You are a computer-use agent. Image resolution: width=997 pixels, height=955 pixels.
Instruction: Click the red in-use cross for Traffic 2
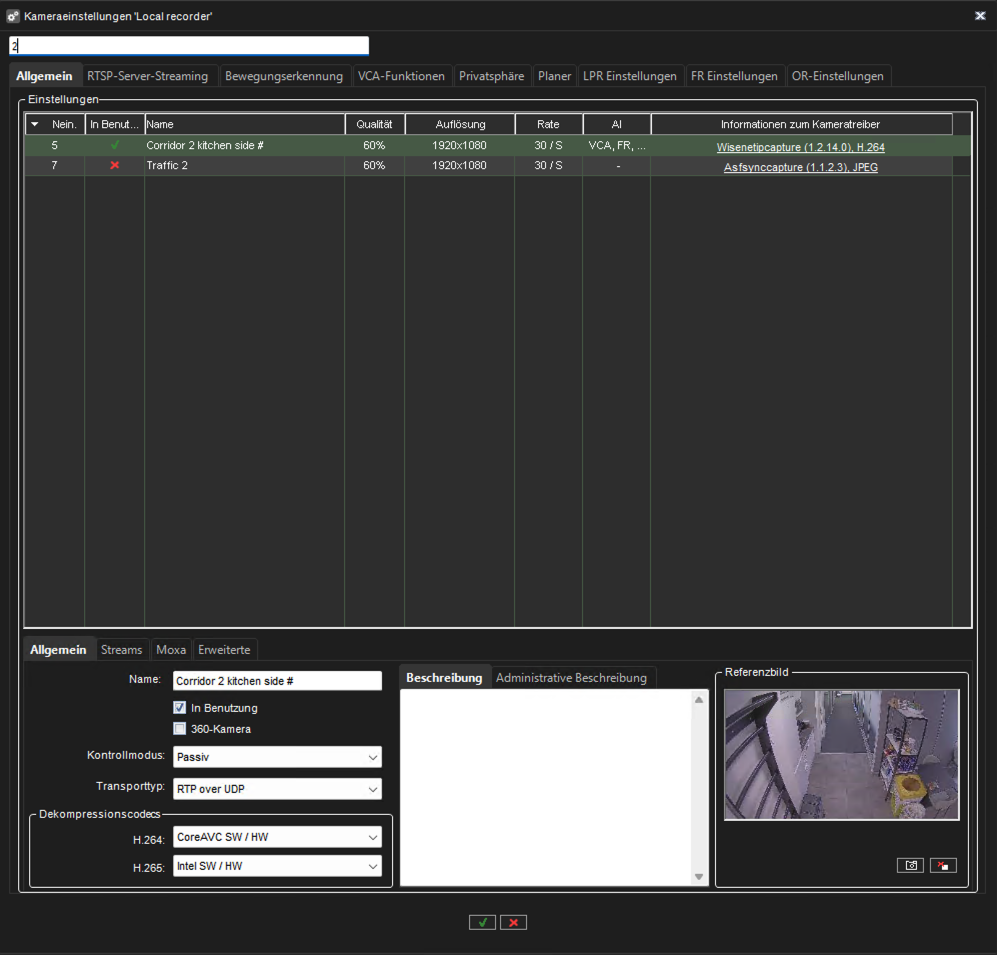114,165
